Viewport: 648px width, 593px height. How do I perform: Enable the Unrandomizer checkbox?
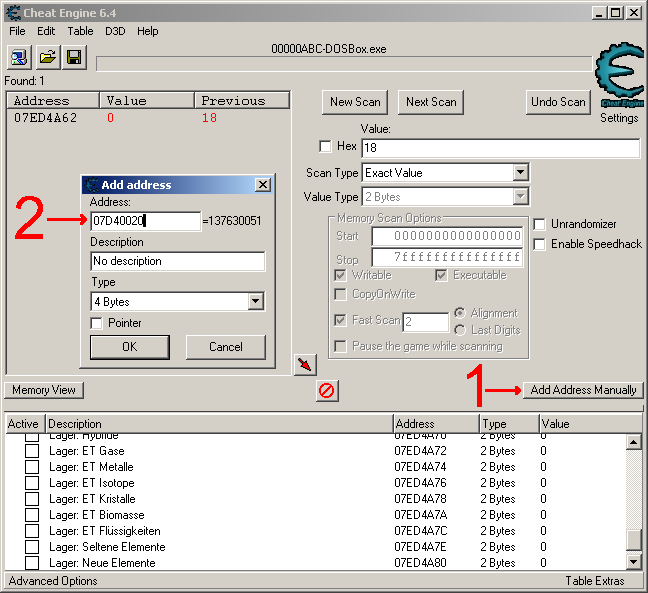pos(539,224)
